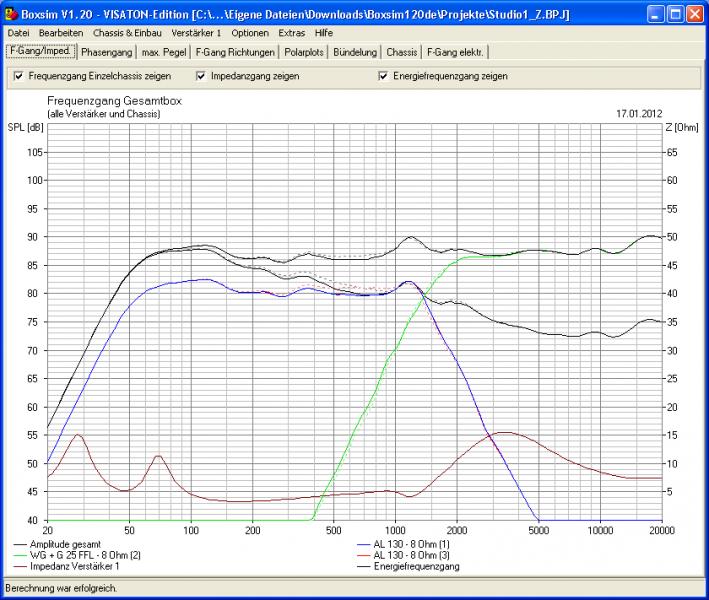The height and width of the screenshot is (600, 709).
Task: Open the Chassis tab
Action: coord(402,52)
